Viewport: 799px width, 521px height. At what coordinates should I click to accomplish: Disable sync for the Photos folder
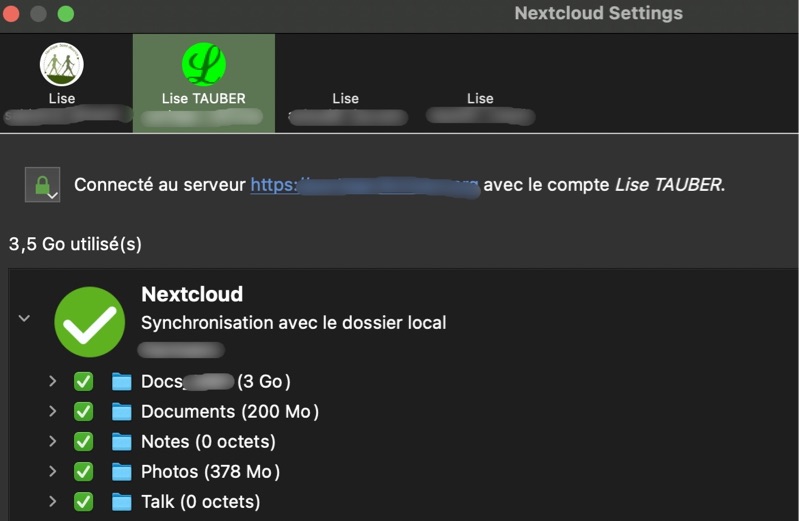[84, 471]
